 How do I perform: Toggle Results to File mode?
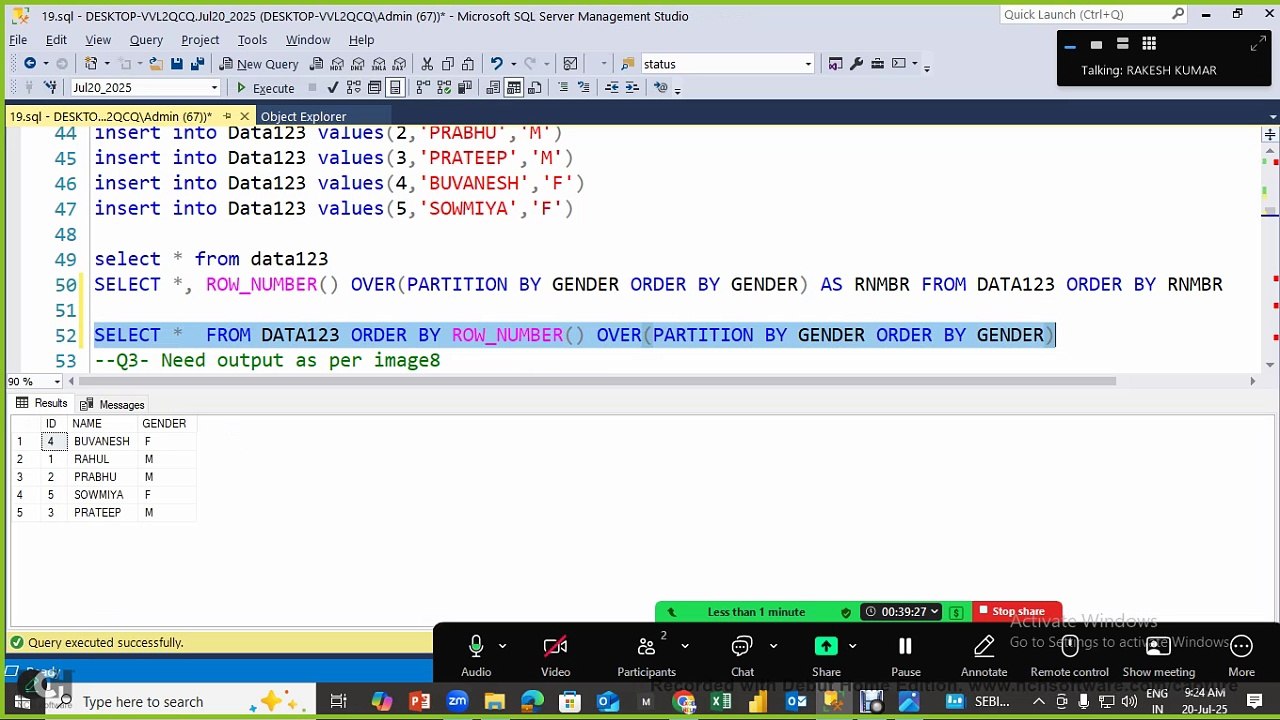tap(534, 88)
